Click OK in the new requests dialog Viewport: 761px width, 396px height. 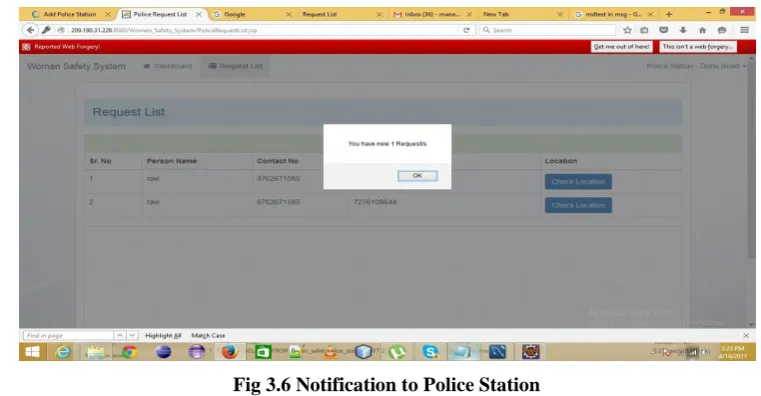pyautogui.click(x=417, y=176)
